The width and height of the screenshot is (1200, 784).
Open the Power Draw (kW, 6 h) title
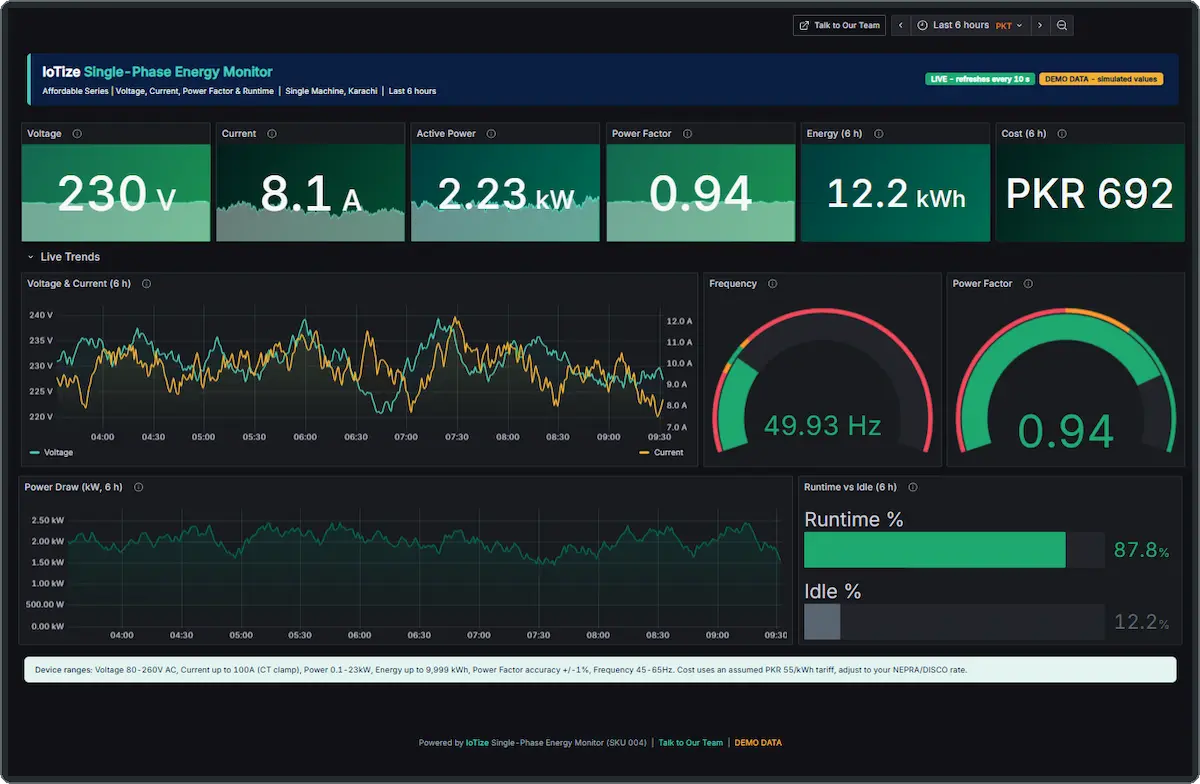click(74, 488)
